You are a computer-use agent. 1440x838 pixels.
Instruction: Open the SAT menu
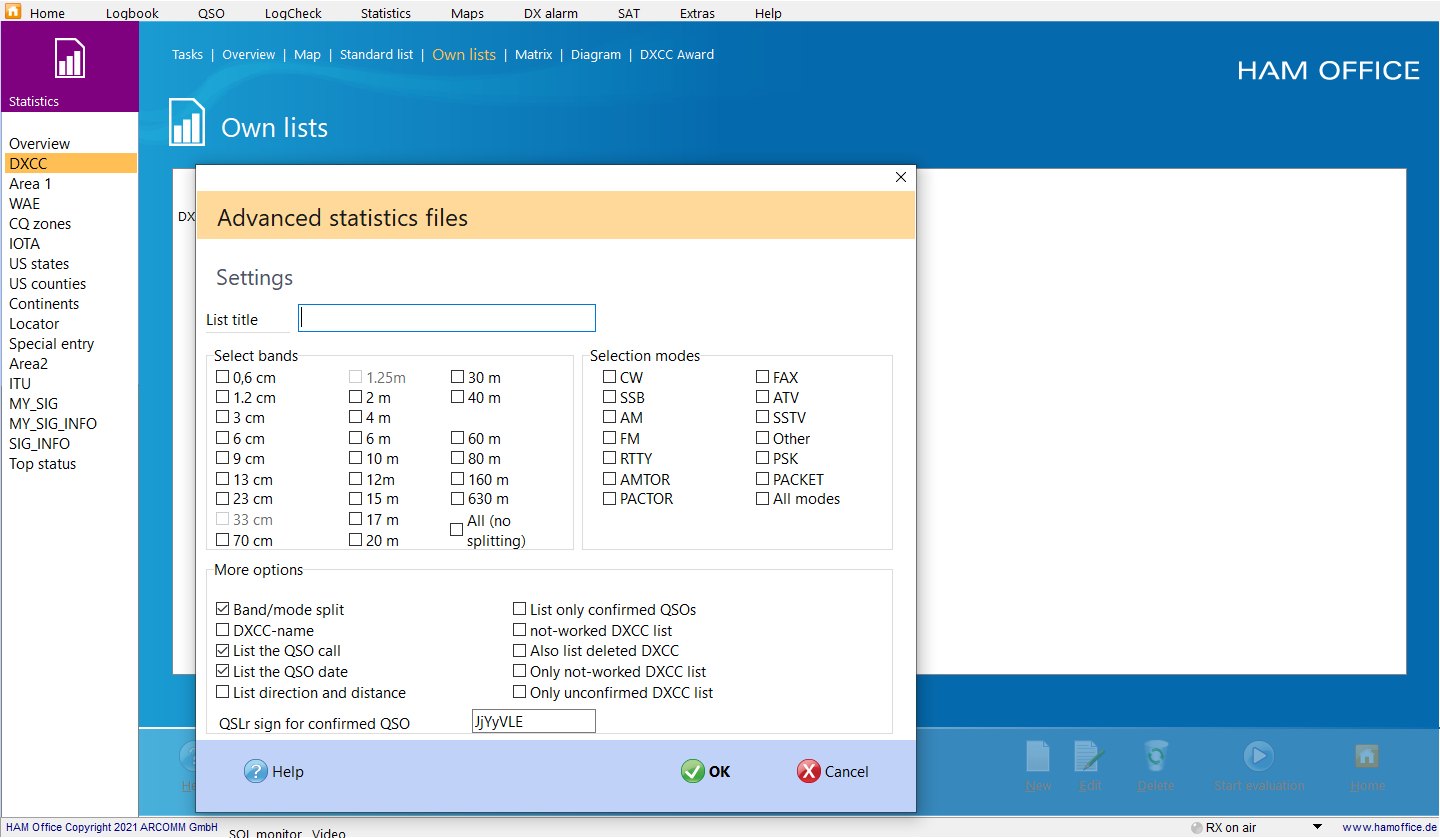pos(628,13)
